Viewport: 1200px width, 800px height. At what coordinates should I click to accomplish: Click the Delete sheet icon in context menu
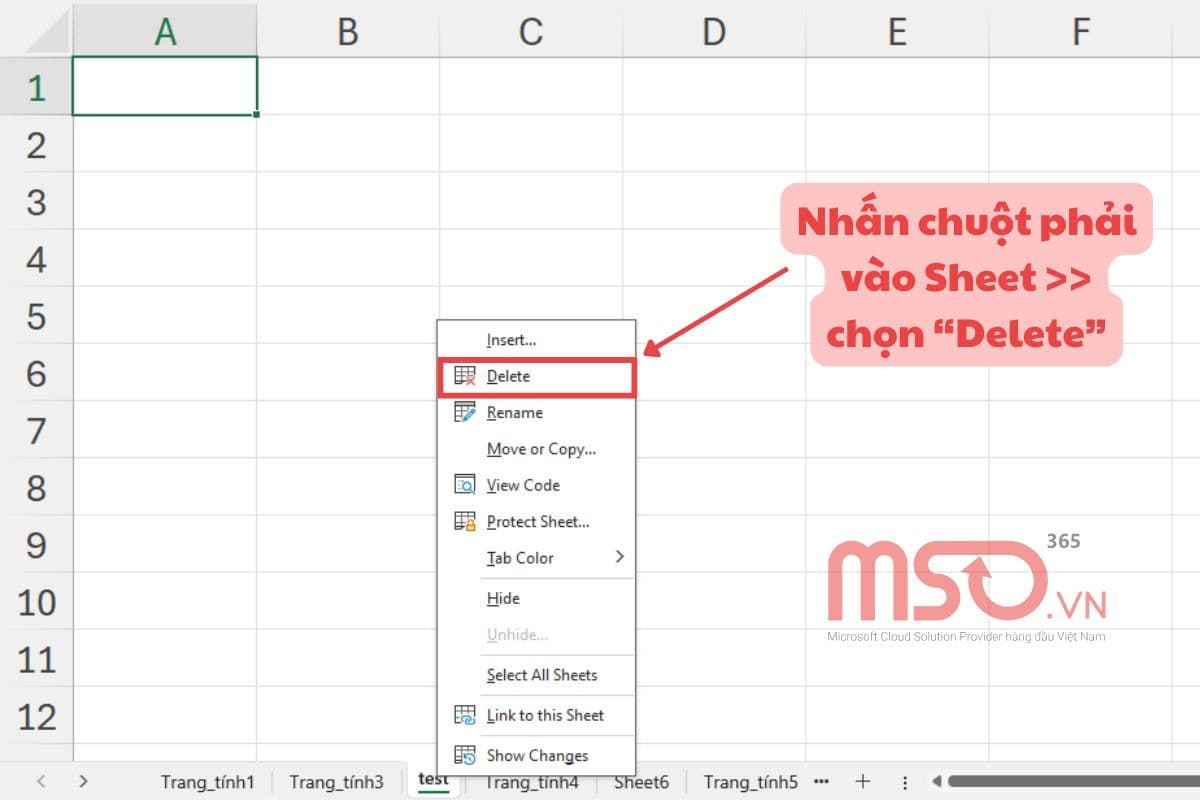465,376
